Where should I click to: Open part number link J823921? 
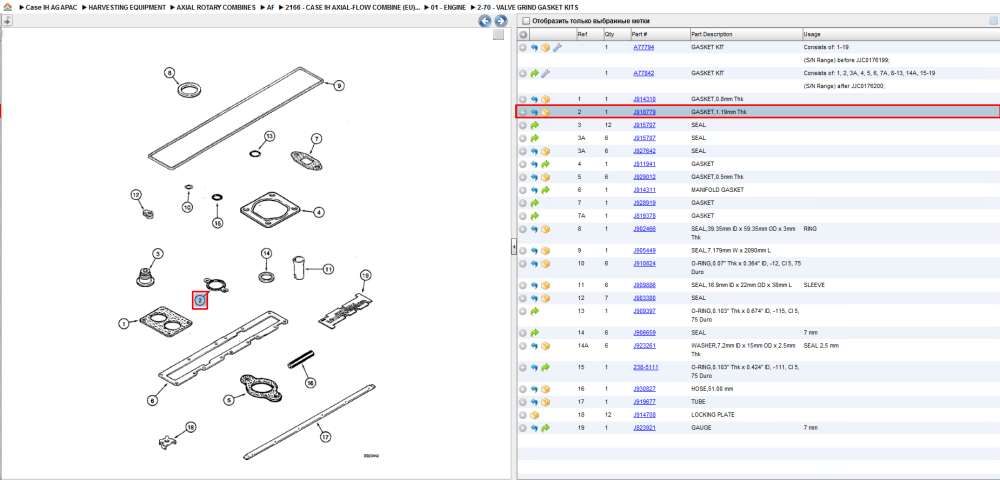(644, 428)
